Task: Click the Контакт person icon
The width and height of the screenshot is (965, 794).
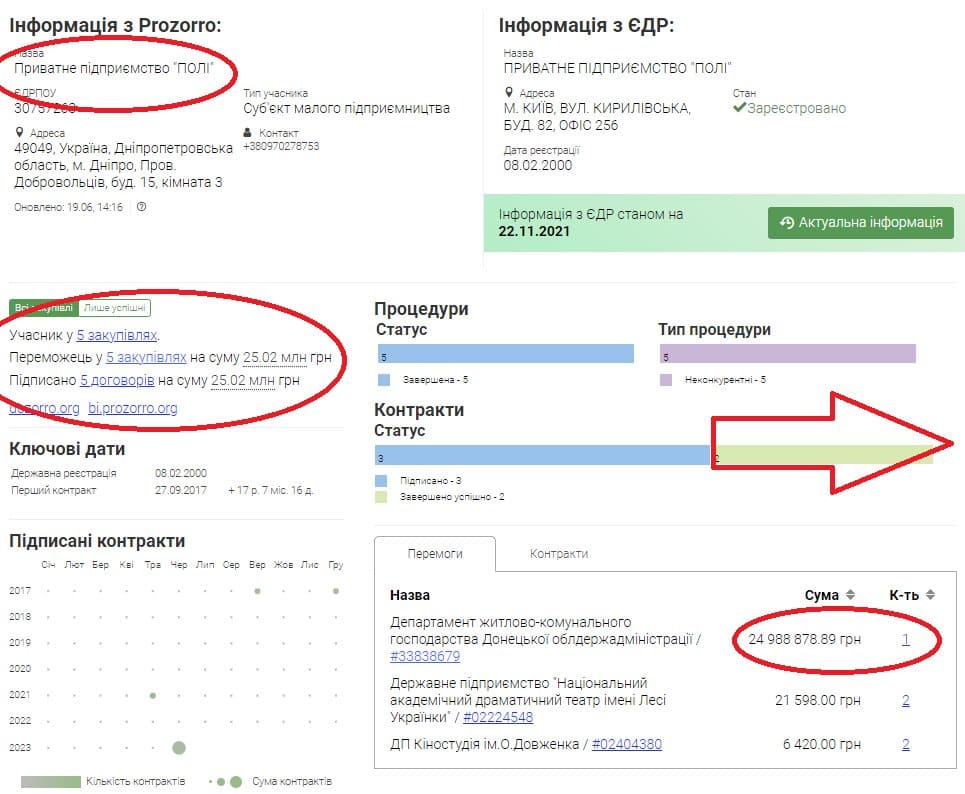Action: click(x=248, y=133)
